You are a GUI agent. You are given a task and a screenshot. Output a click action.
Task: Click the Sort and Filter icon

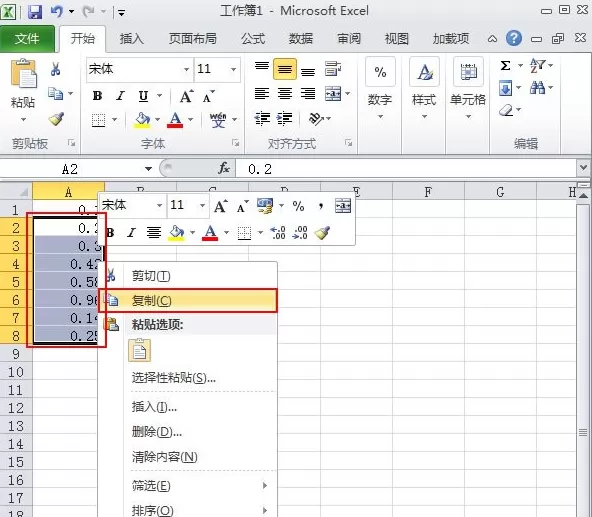pyautogui.click(x=537, y=65)
